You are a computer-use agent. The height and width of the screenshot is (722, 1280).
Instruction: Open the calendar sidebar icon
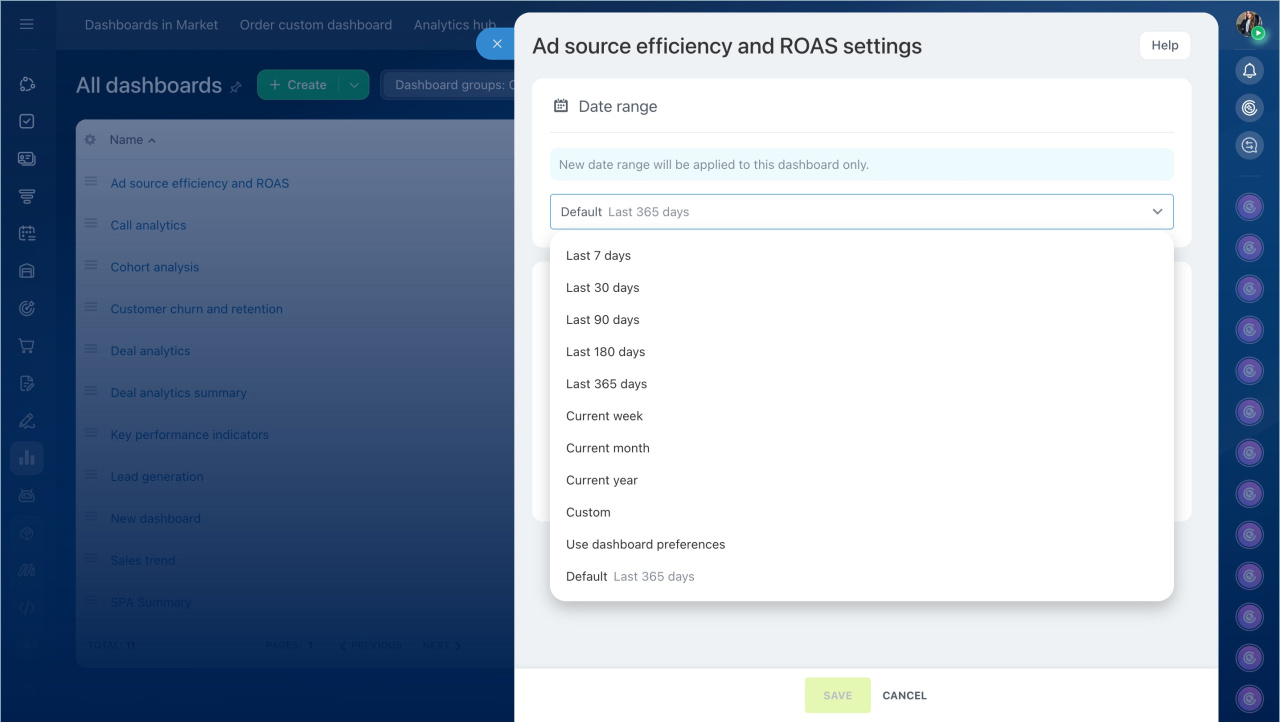[27, 233]
